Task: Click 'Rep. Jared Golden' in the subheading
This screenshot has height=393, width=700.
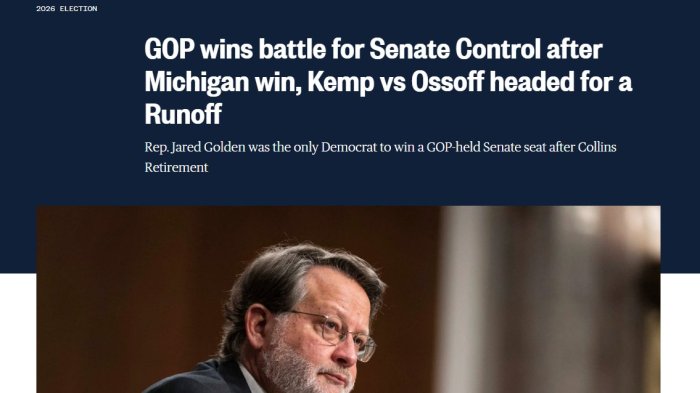Action: click(x=195, y=147)
